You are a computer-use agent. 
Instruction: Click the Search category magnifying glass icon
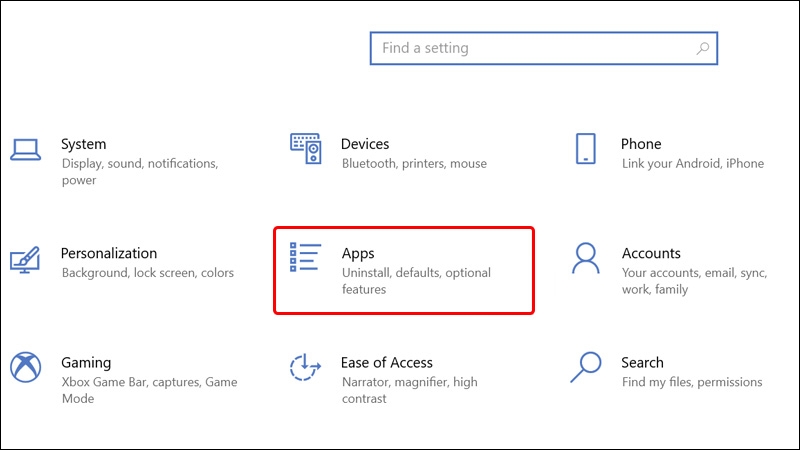[x=586, y=367]
